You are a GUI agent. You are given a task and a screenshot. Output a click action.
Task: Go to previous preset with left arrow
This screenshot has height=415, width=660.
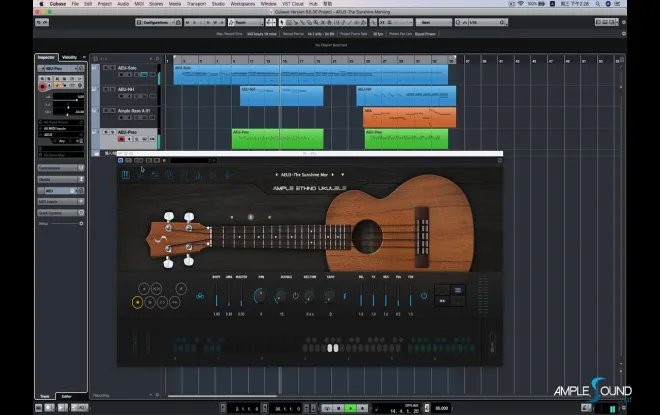pyautogui.click(x=276, y=175)
